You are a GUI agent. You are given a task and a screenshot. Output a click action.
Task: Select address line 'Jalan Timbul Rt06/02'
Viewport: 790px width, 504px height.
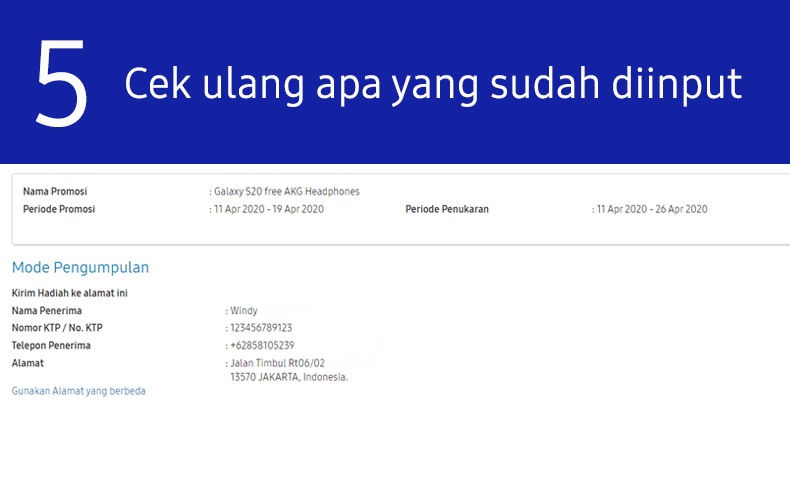tap(278, 363)
